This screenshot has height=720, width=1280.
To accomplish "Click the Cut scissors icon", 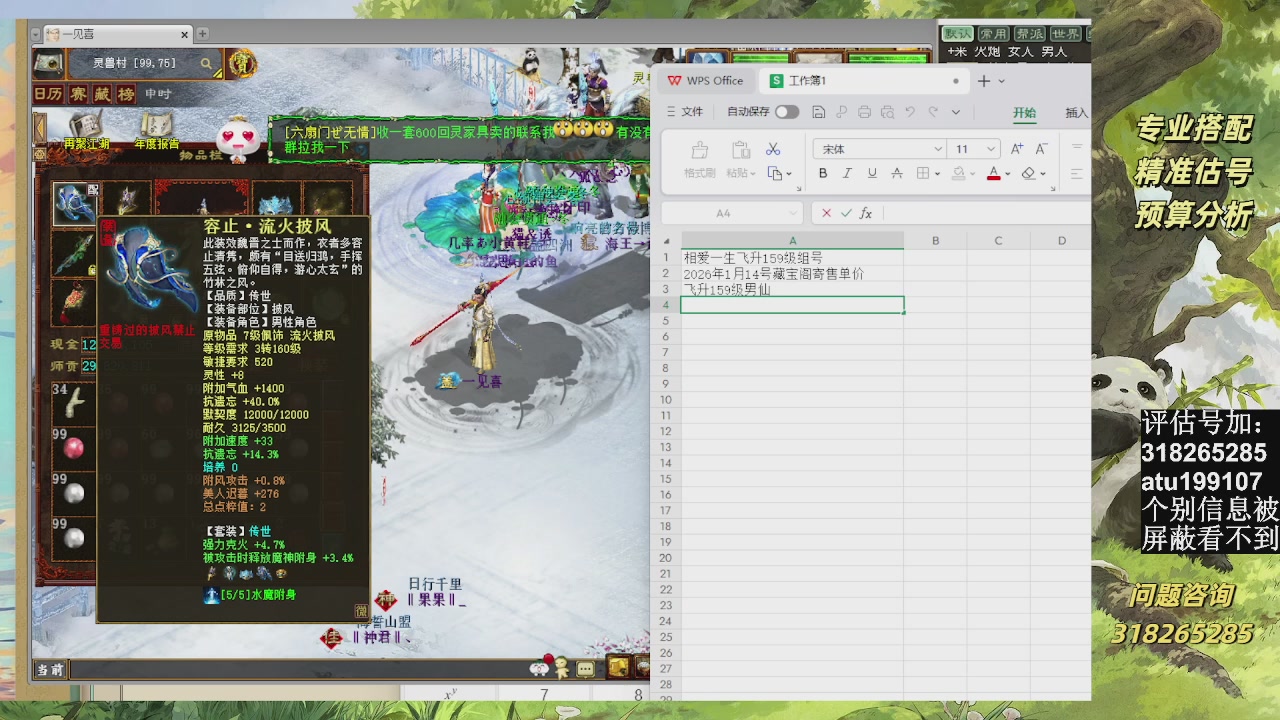I will (x=773, y=149).
